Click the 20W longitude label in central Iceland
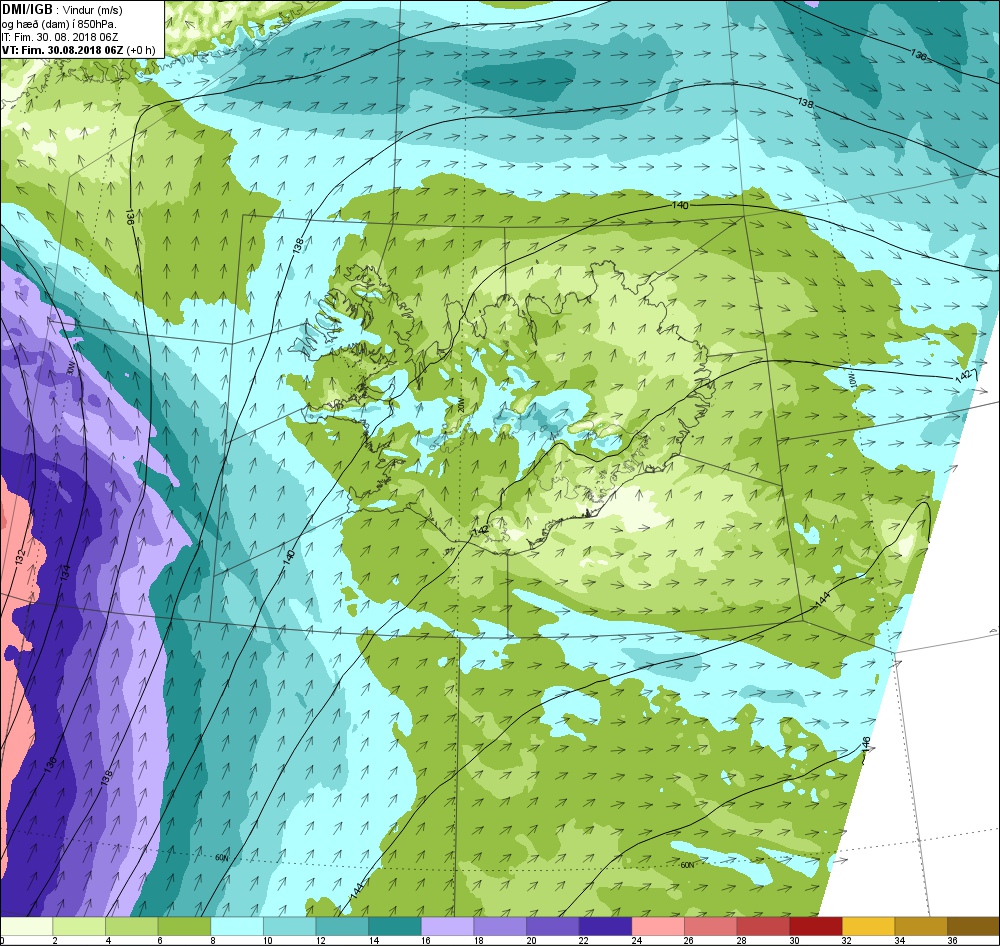The width and height of the screenshot is (1000, 946). [x=460, y=406]
